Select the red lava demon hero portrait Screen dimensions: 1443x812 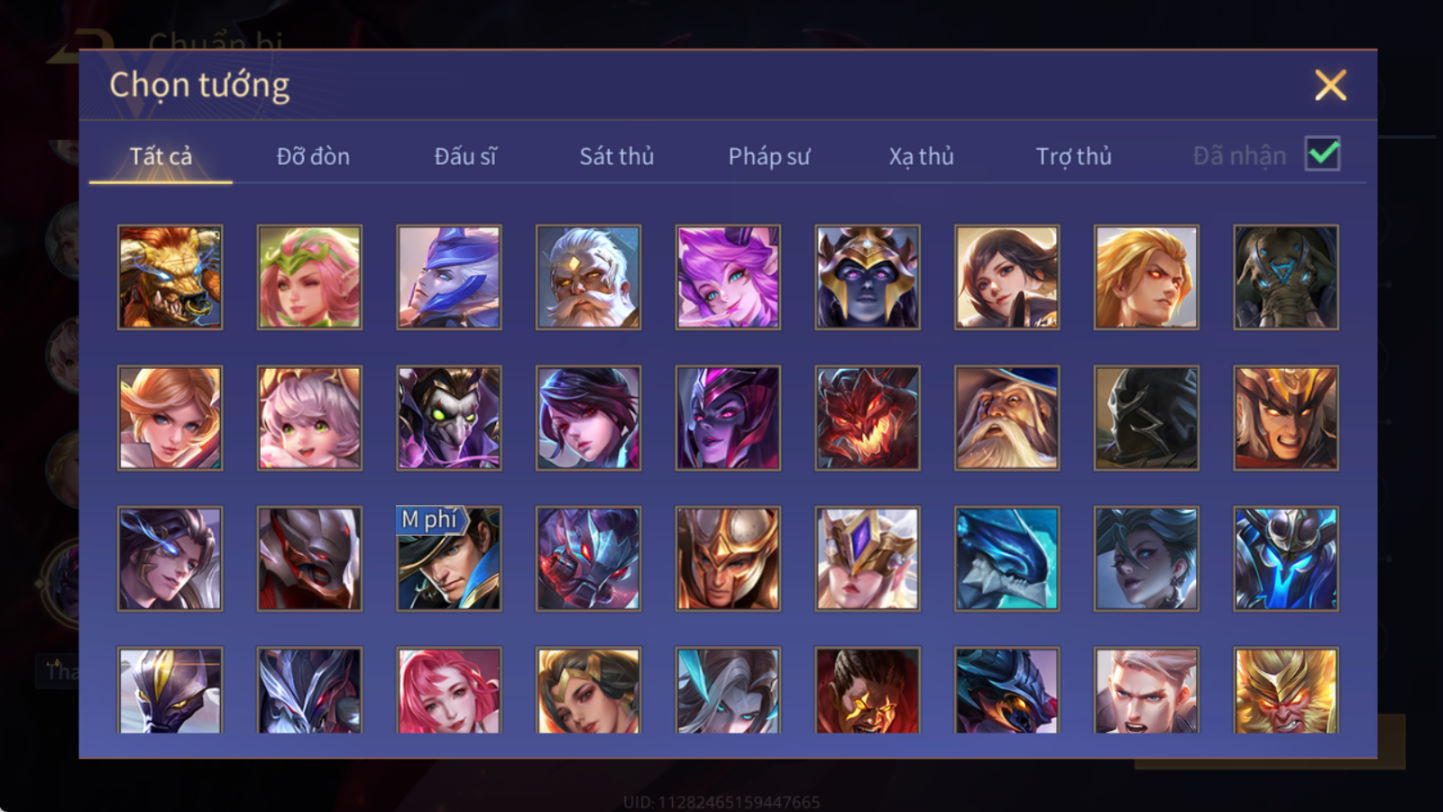(x=867, y=418)
